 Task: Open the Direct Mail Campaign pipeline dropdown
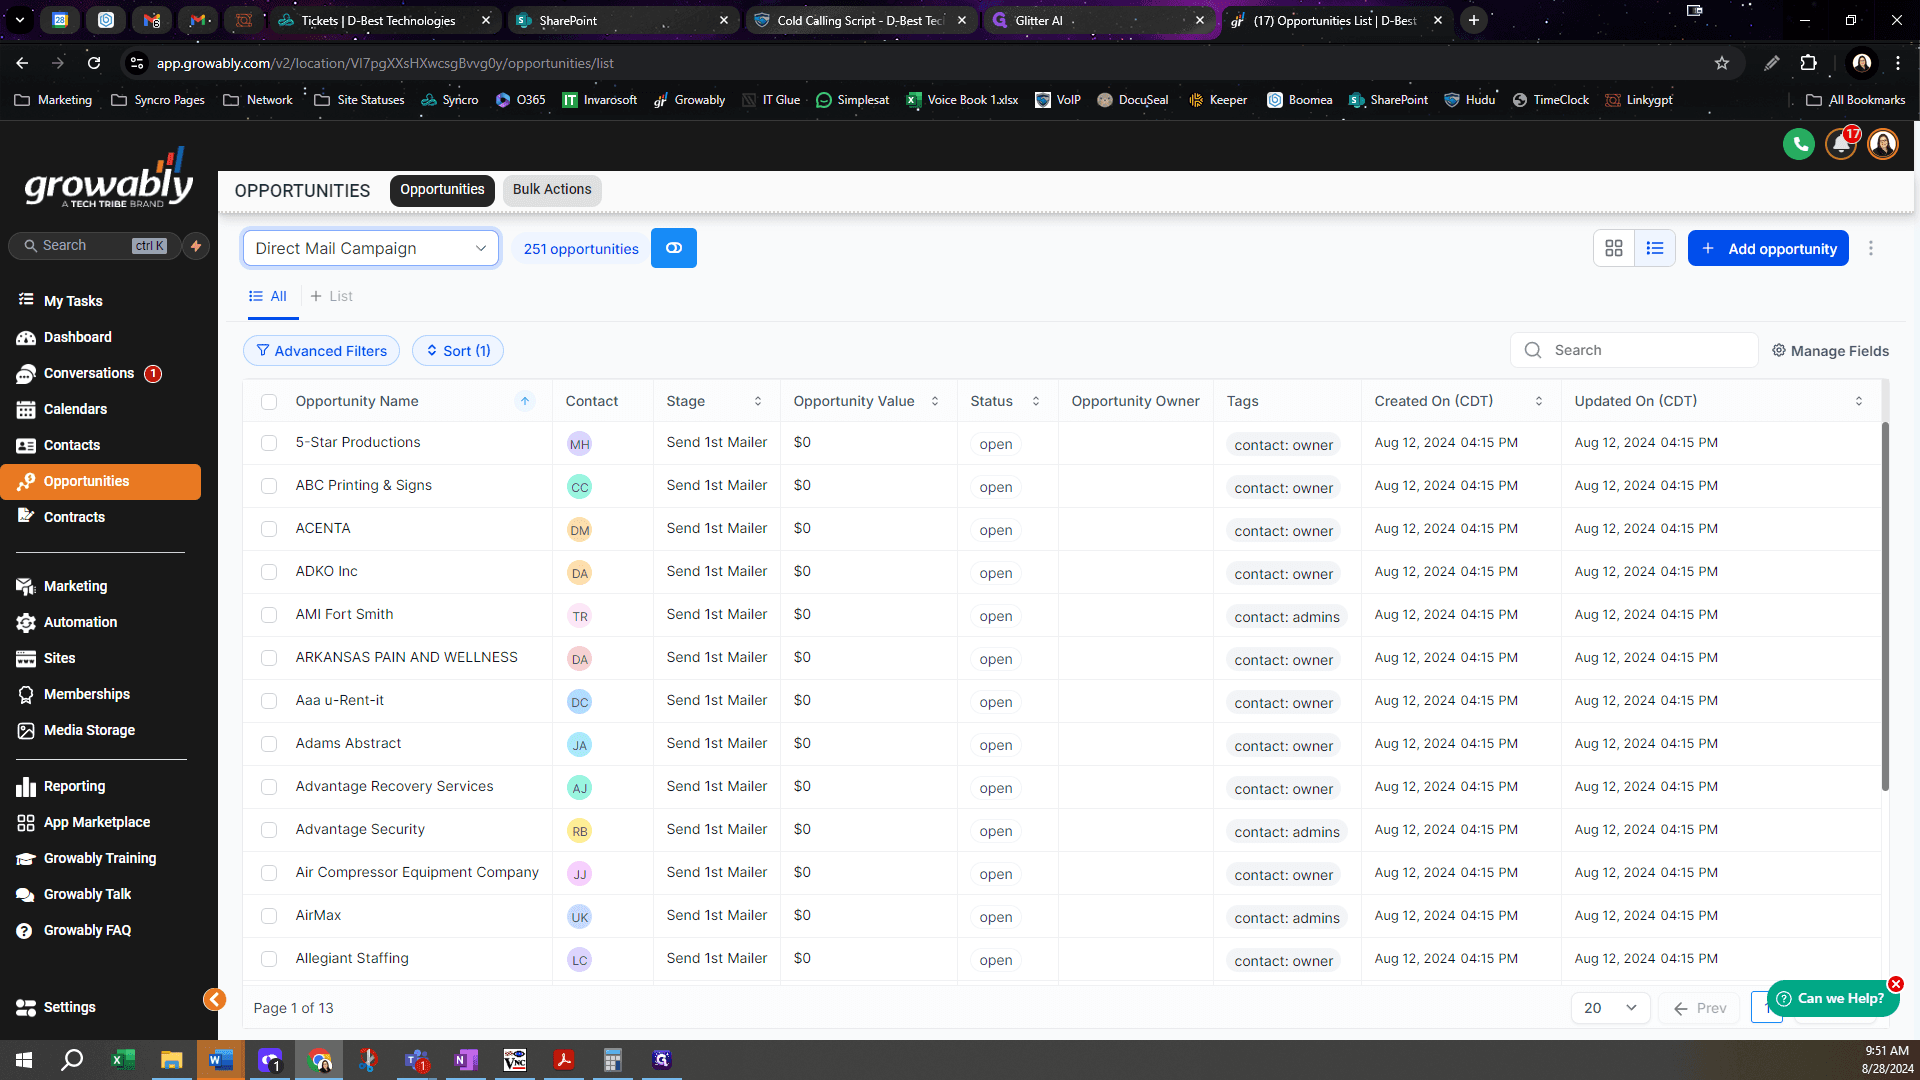(x=370, y=248)
